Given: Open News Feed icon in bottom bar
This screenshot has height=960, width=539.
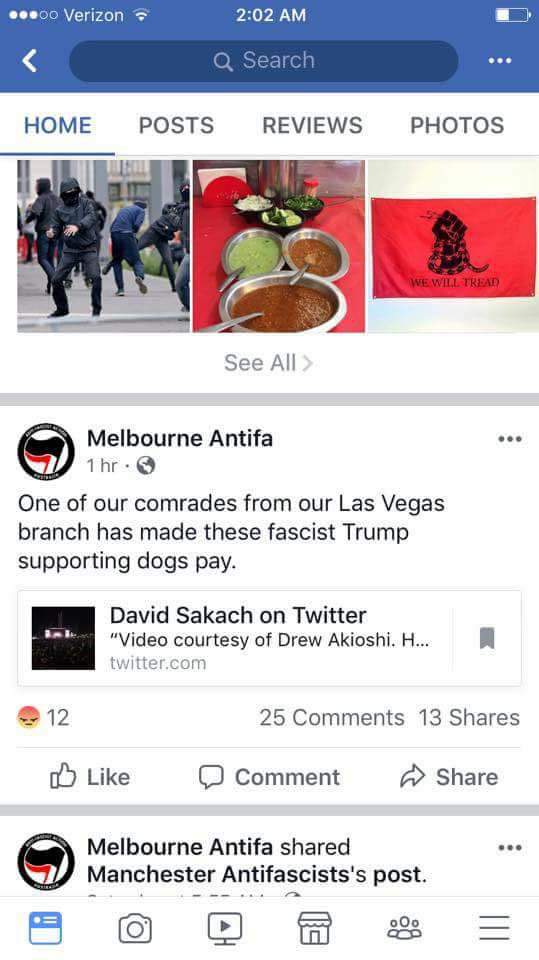Looking at the screenshot, I should click(45, 928).
